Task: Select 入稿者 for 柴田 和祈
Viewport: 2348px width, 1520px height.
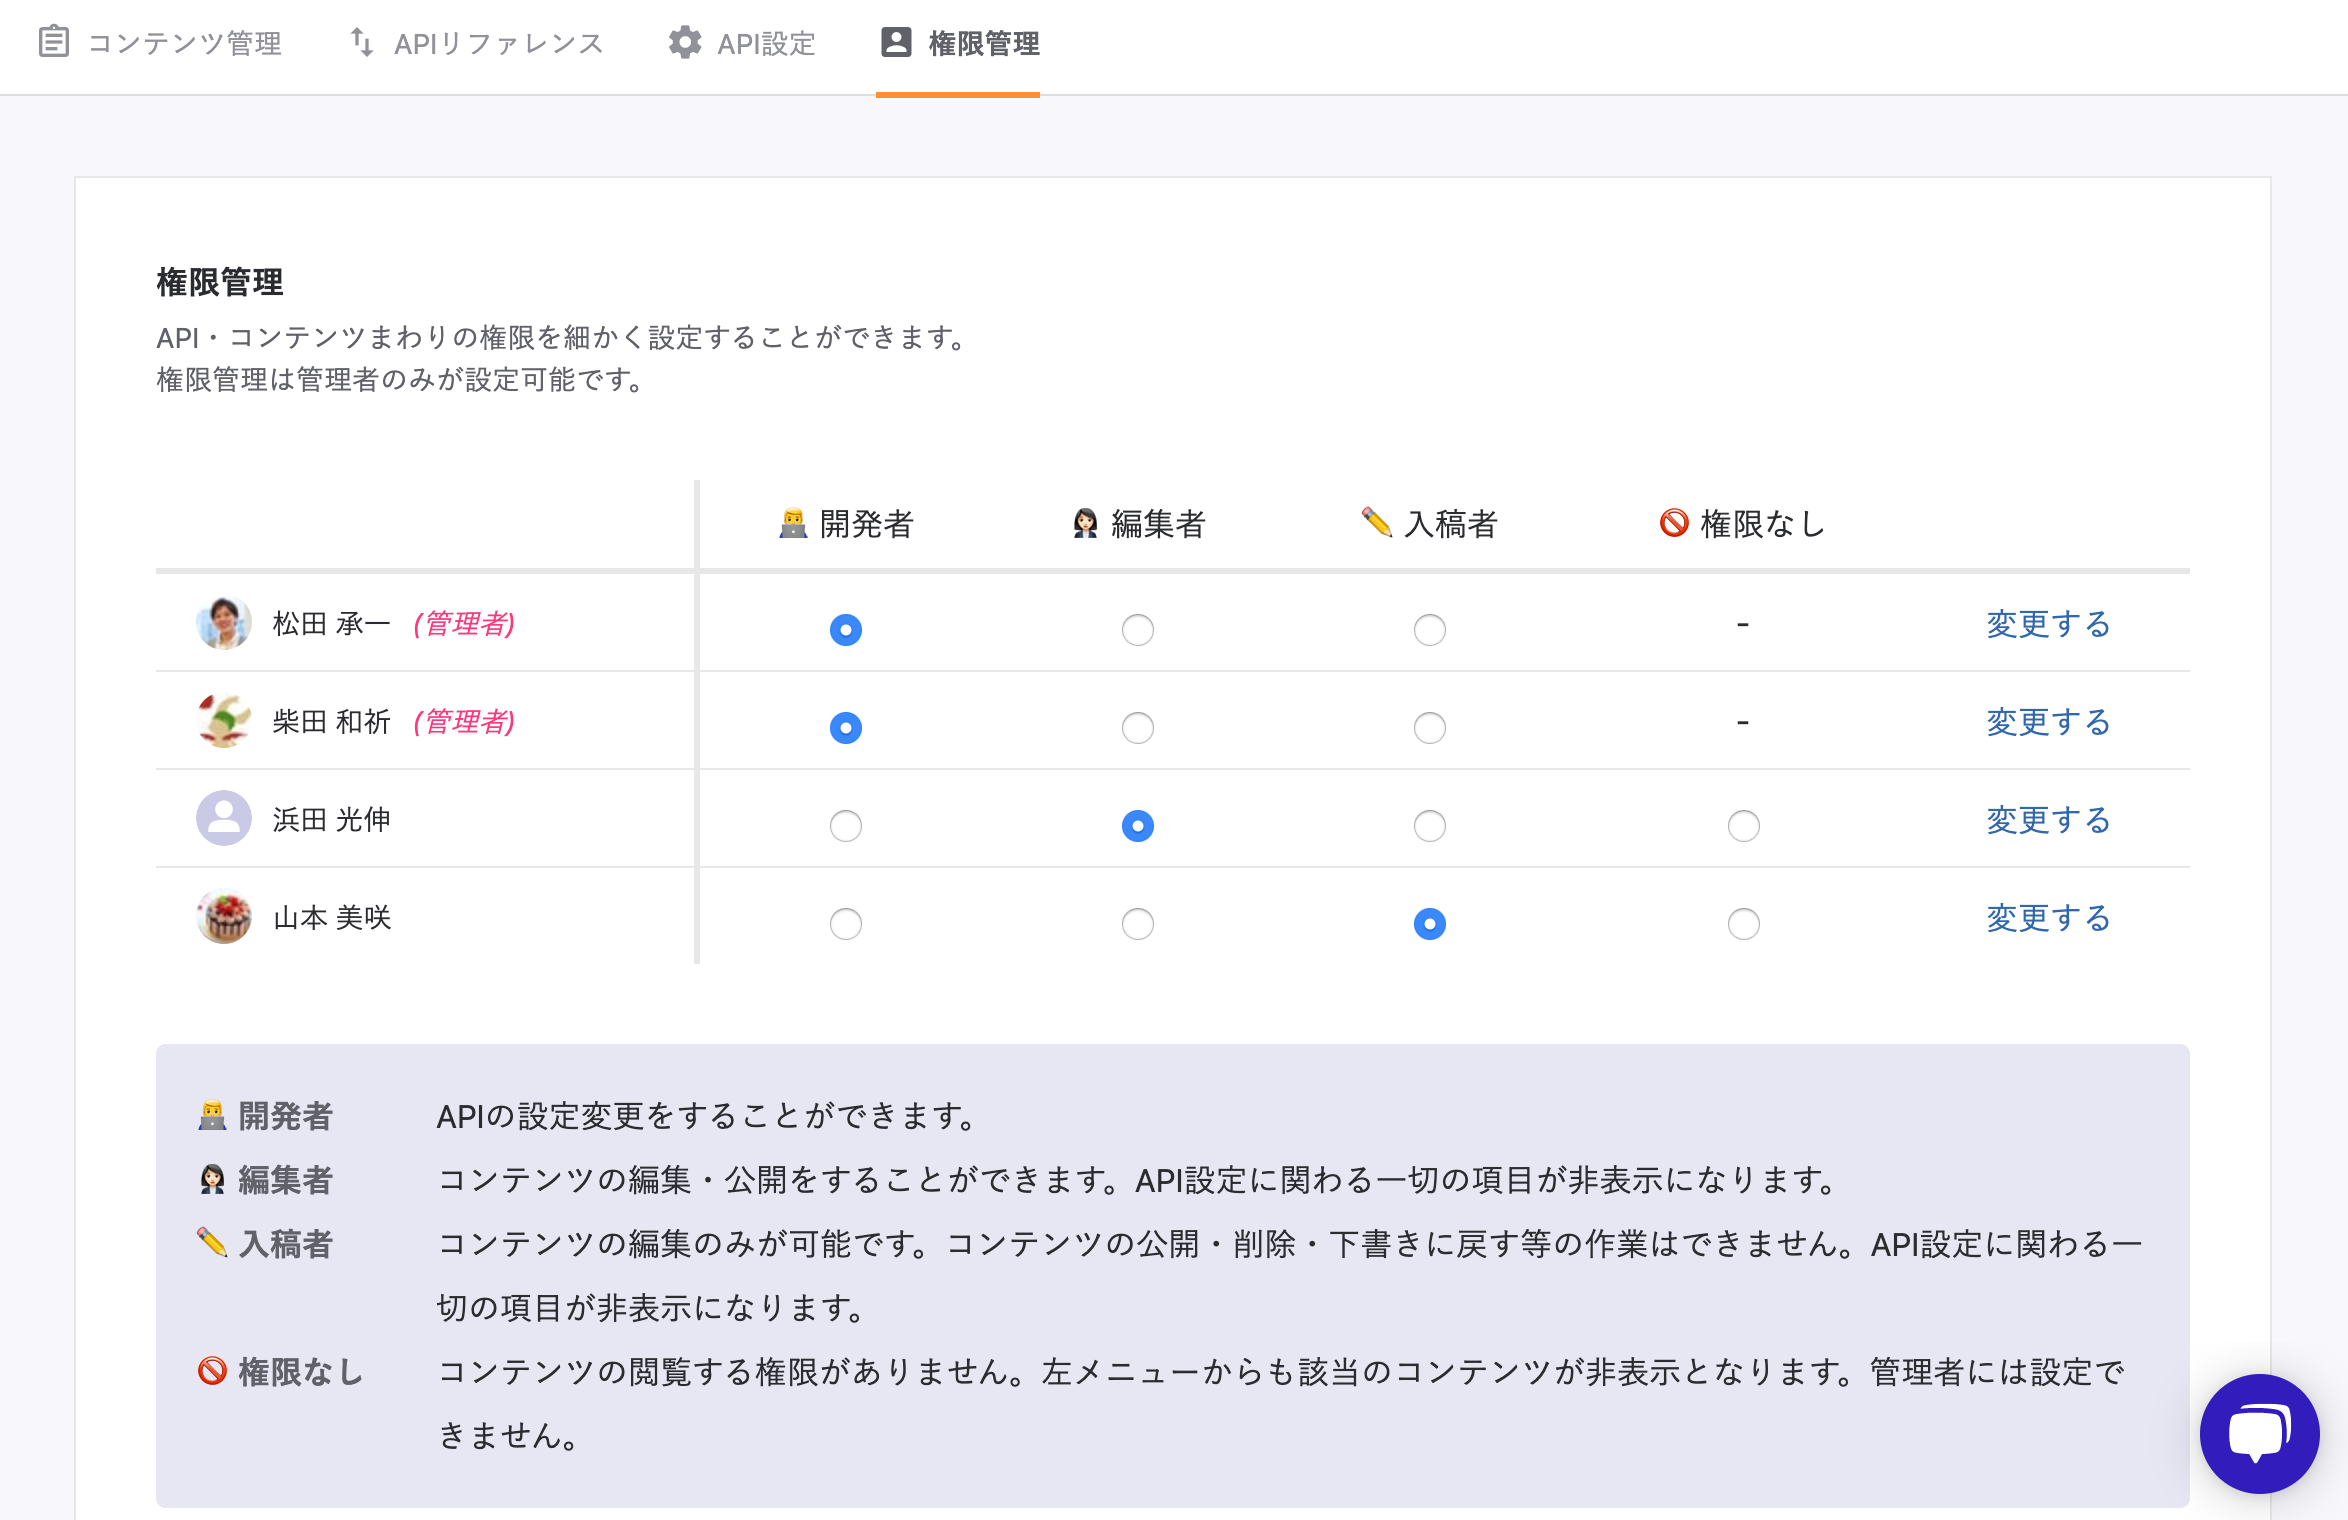Action: tap(1430, 728)
